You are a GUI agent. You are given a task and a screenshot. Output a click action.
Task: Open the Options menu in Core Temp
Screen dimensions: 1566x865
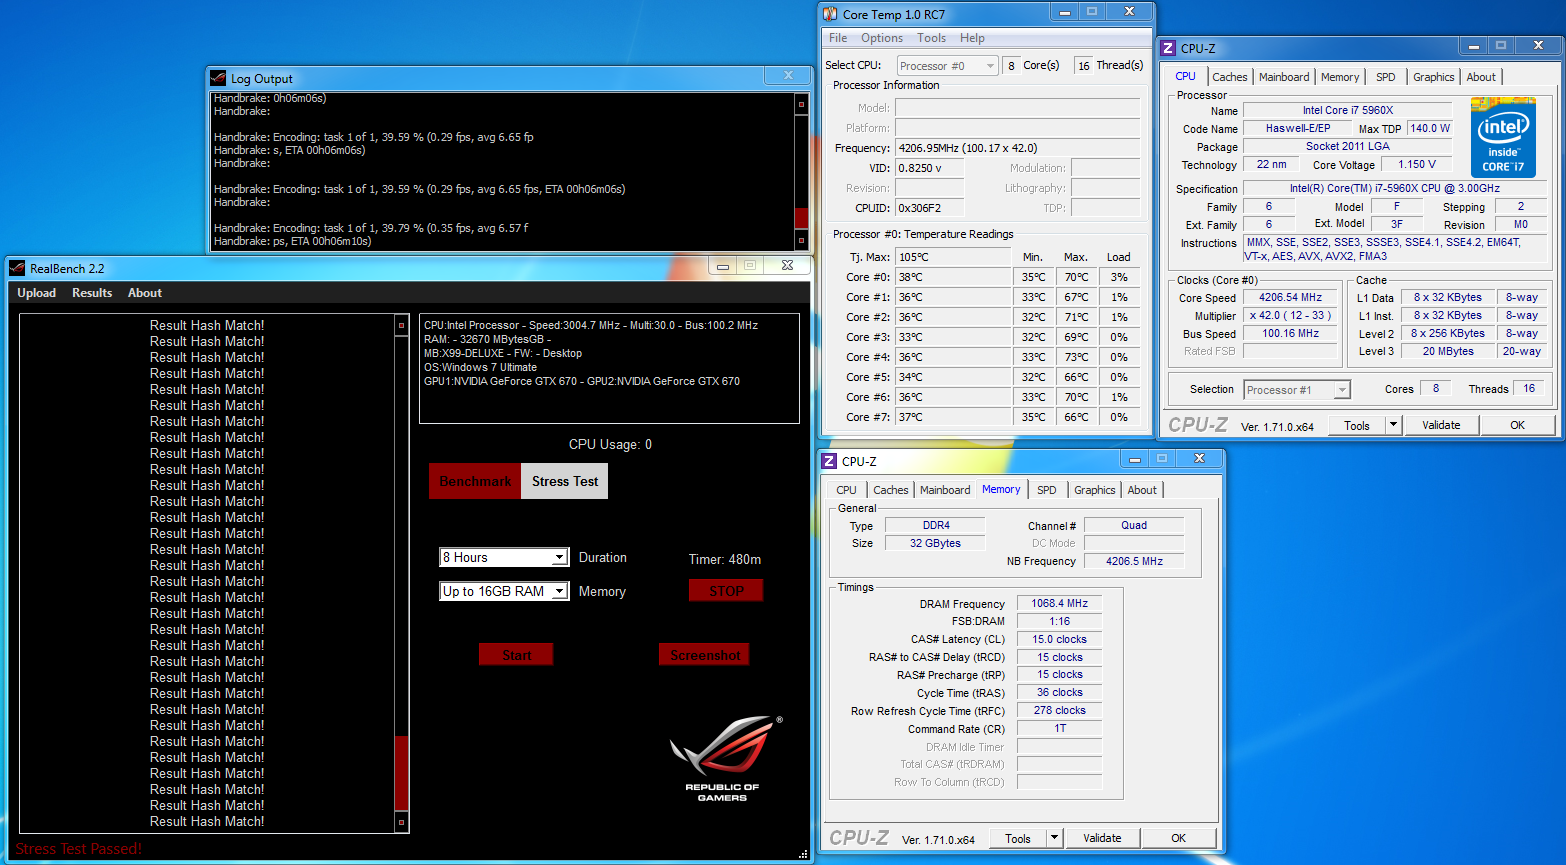click(x=882, y=38)
